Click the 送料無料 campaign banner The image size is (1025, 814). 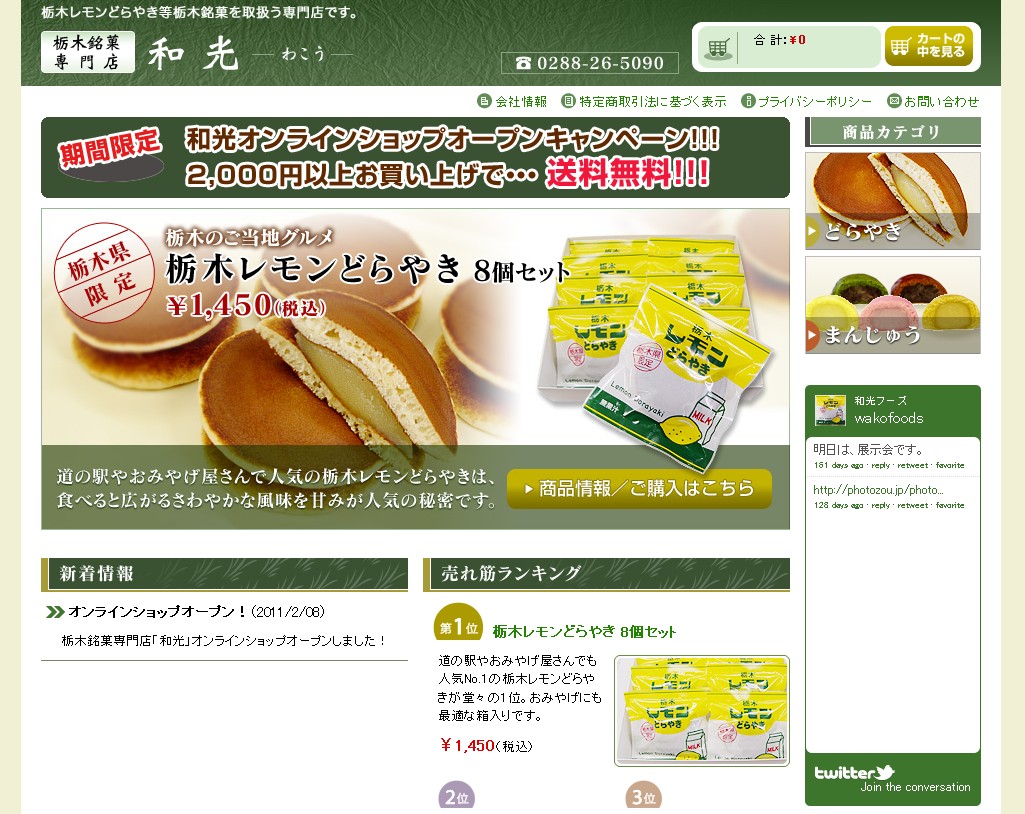[x=415, y=158]
